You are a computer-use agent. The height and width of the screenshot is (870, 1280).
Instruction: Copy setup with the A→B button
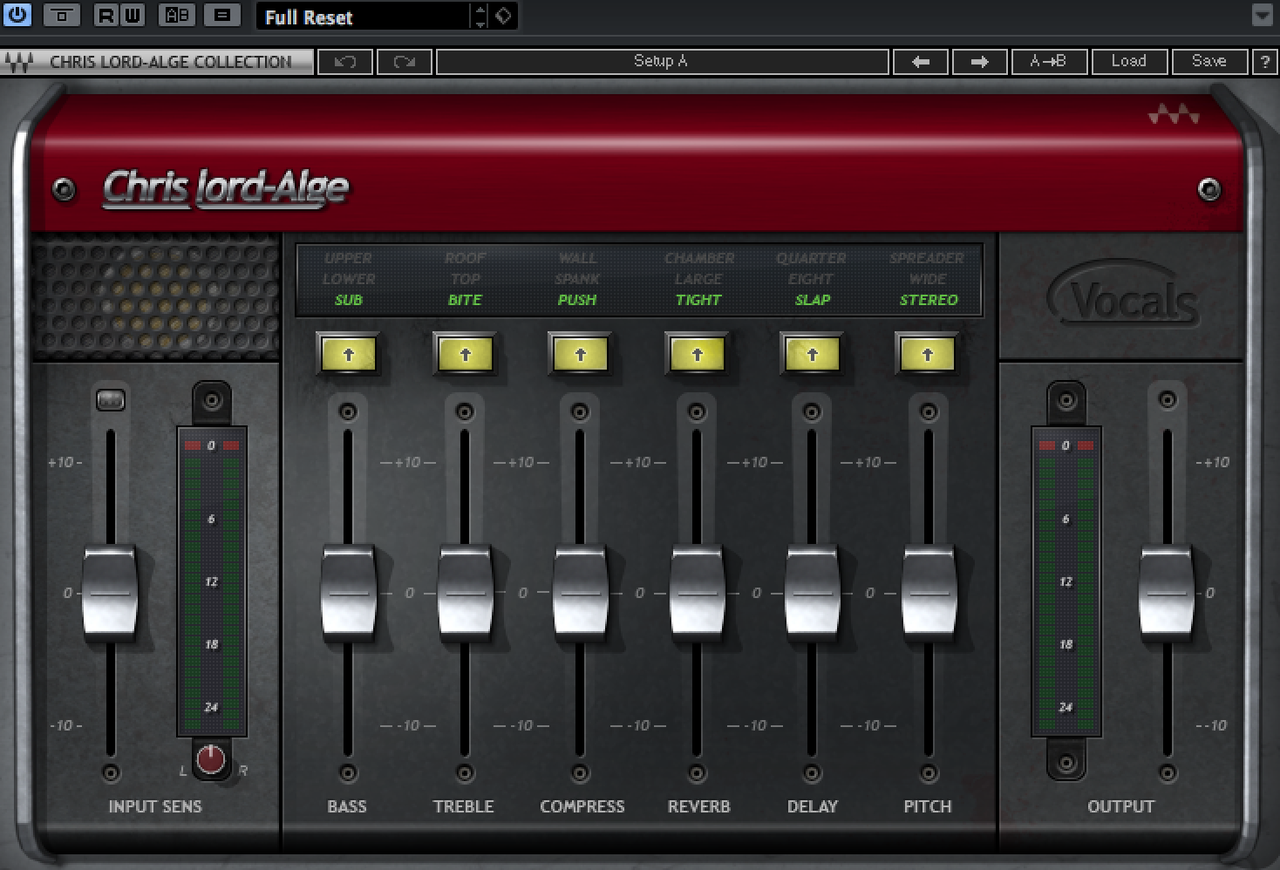pos(1049,62)
